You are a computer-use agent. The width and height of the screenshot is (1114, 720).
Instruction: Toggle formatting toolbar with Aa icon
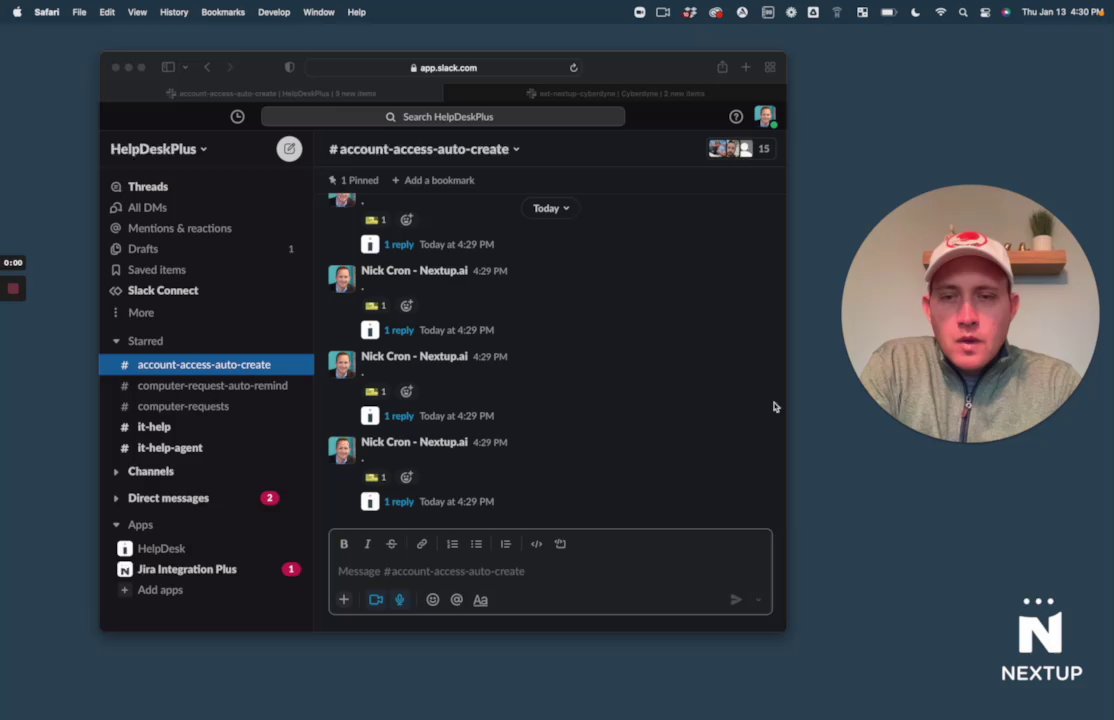click(x=481, y=600)
